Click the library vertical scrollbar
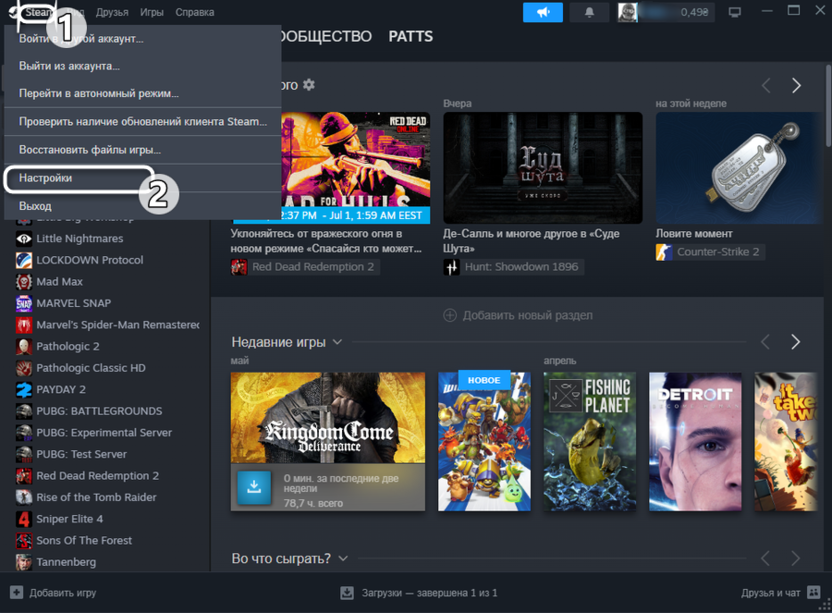832x613 pixels. pos(828,106)
